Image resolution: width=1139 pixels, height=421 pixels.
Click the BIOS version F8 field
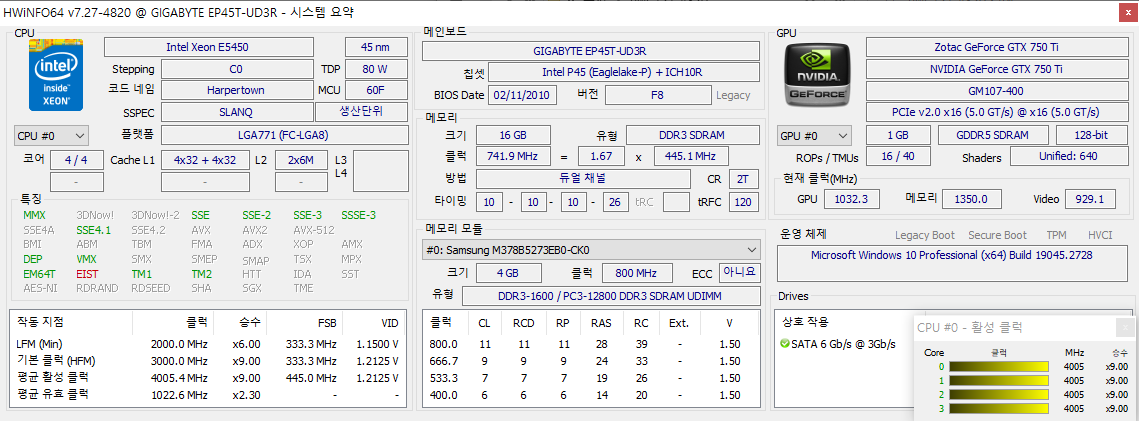[657, 95]
